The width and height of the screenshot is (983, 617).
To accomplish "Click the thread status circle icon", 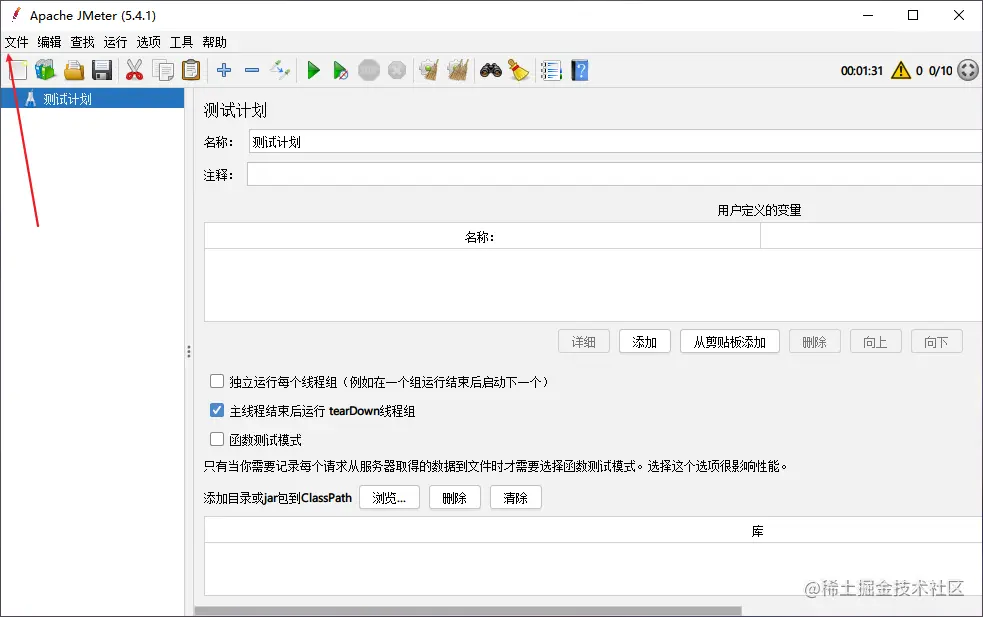I will point(968,70).
